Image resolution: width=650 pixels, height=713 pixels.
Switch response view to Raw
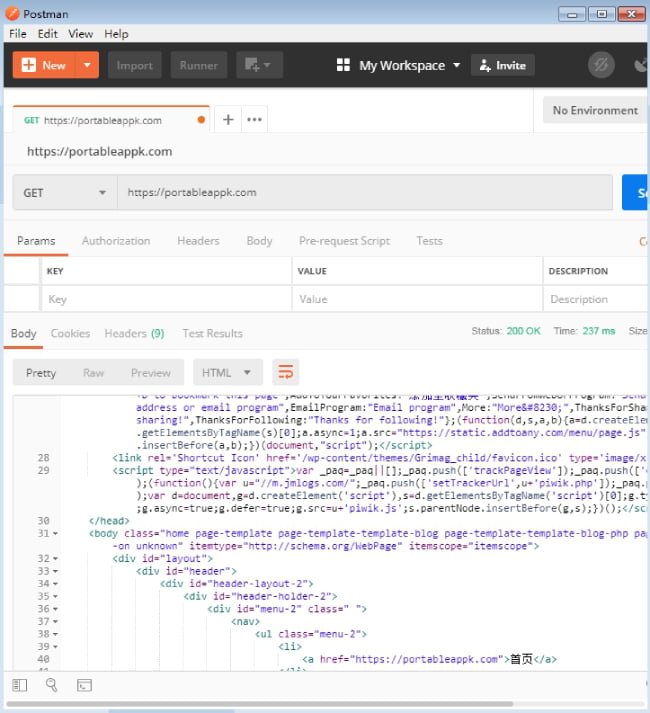93,373
